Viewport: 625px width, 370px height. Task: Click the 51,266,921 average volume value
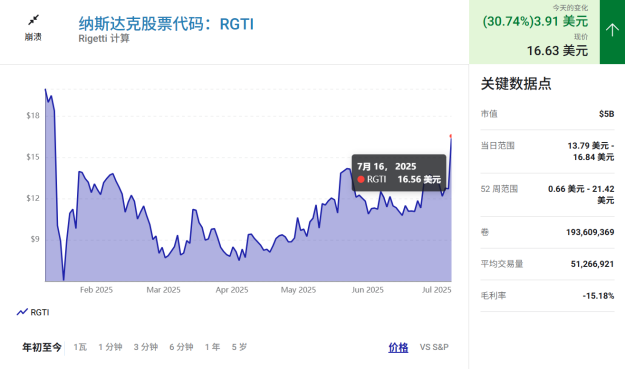click(592, 264)
